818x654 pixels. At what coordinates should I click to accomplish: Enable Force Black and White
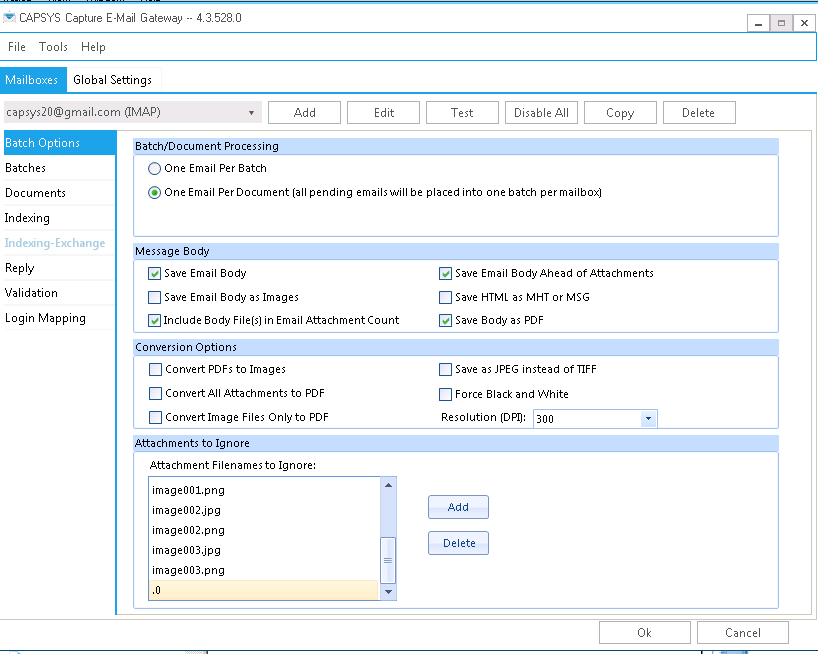[x=446, y=394]
